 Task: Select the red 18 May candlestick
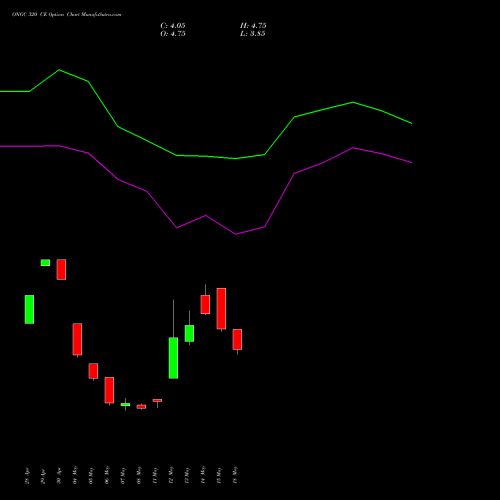pos(237,339)
